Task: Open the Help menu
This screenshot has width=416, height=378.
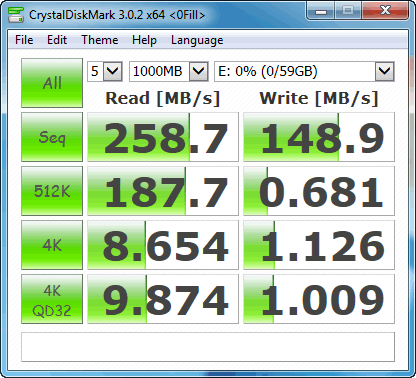Action: pyautogui.click(x=144, y=40)
